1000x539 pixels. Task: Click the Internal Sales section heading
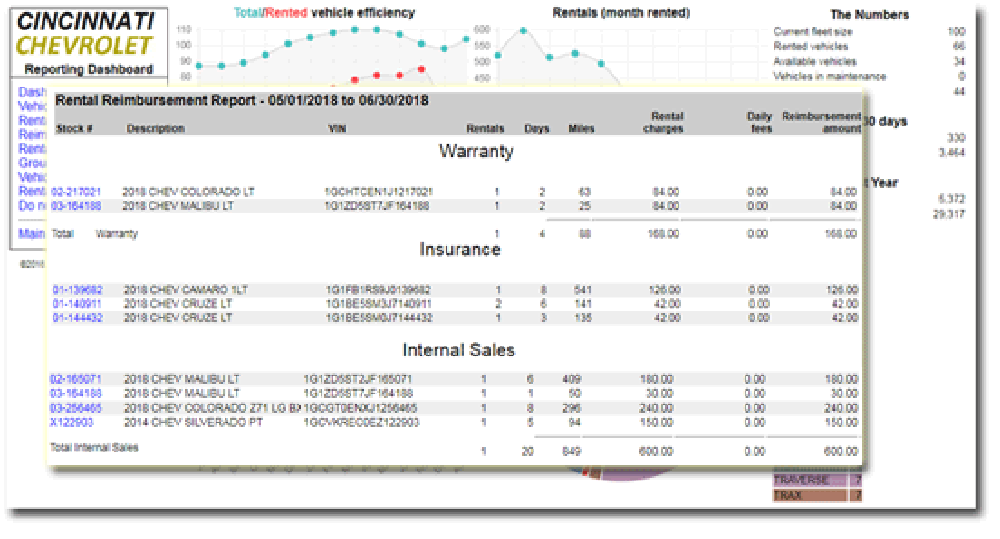pos(459,350)
